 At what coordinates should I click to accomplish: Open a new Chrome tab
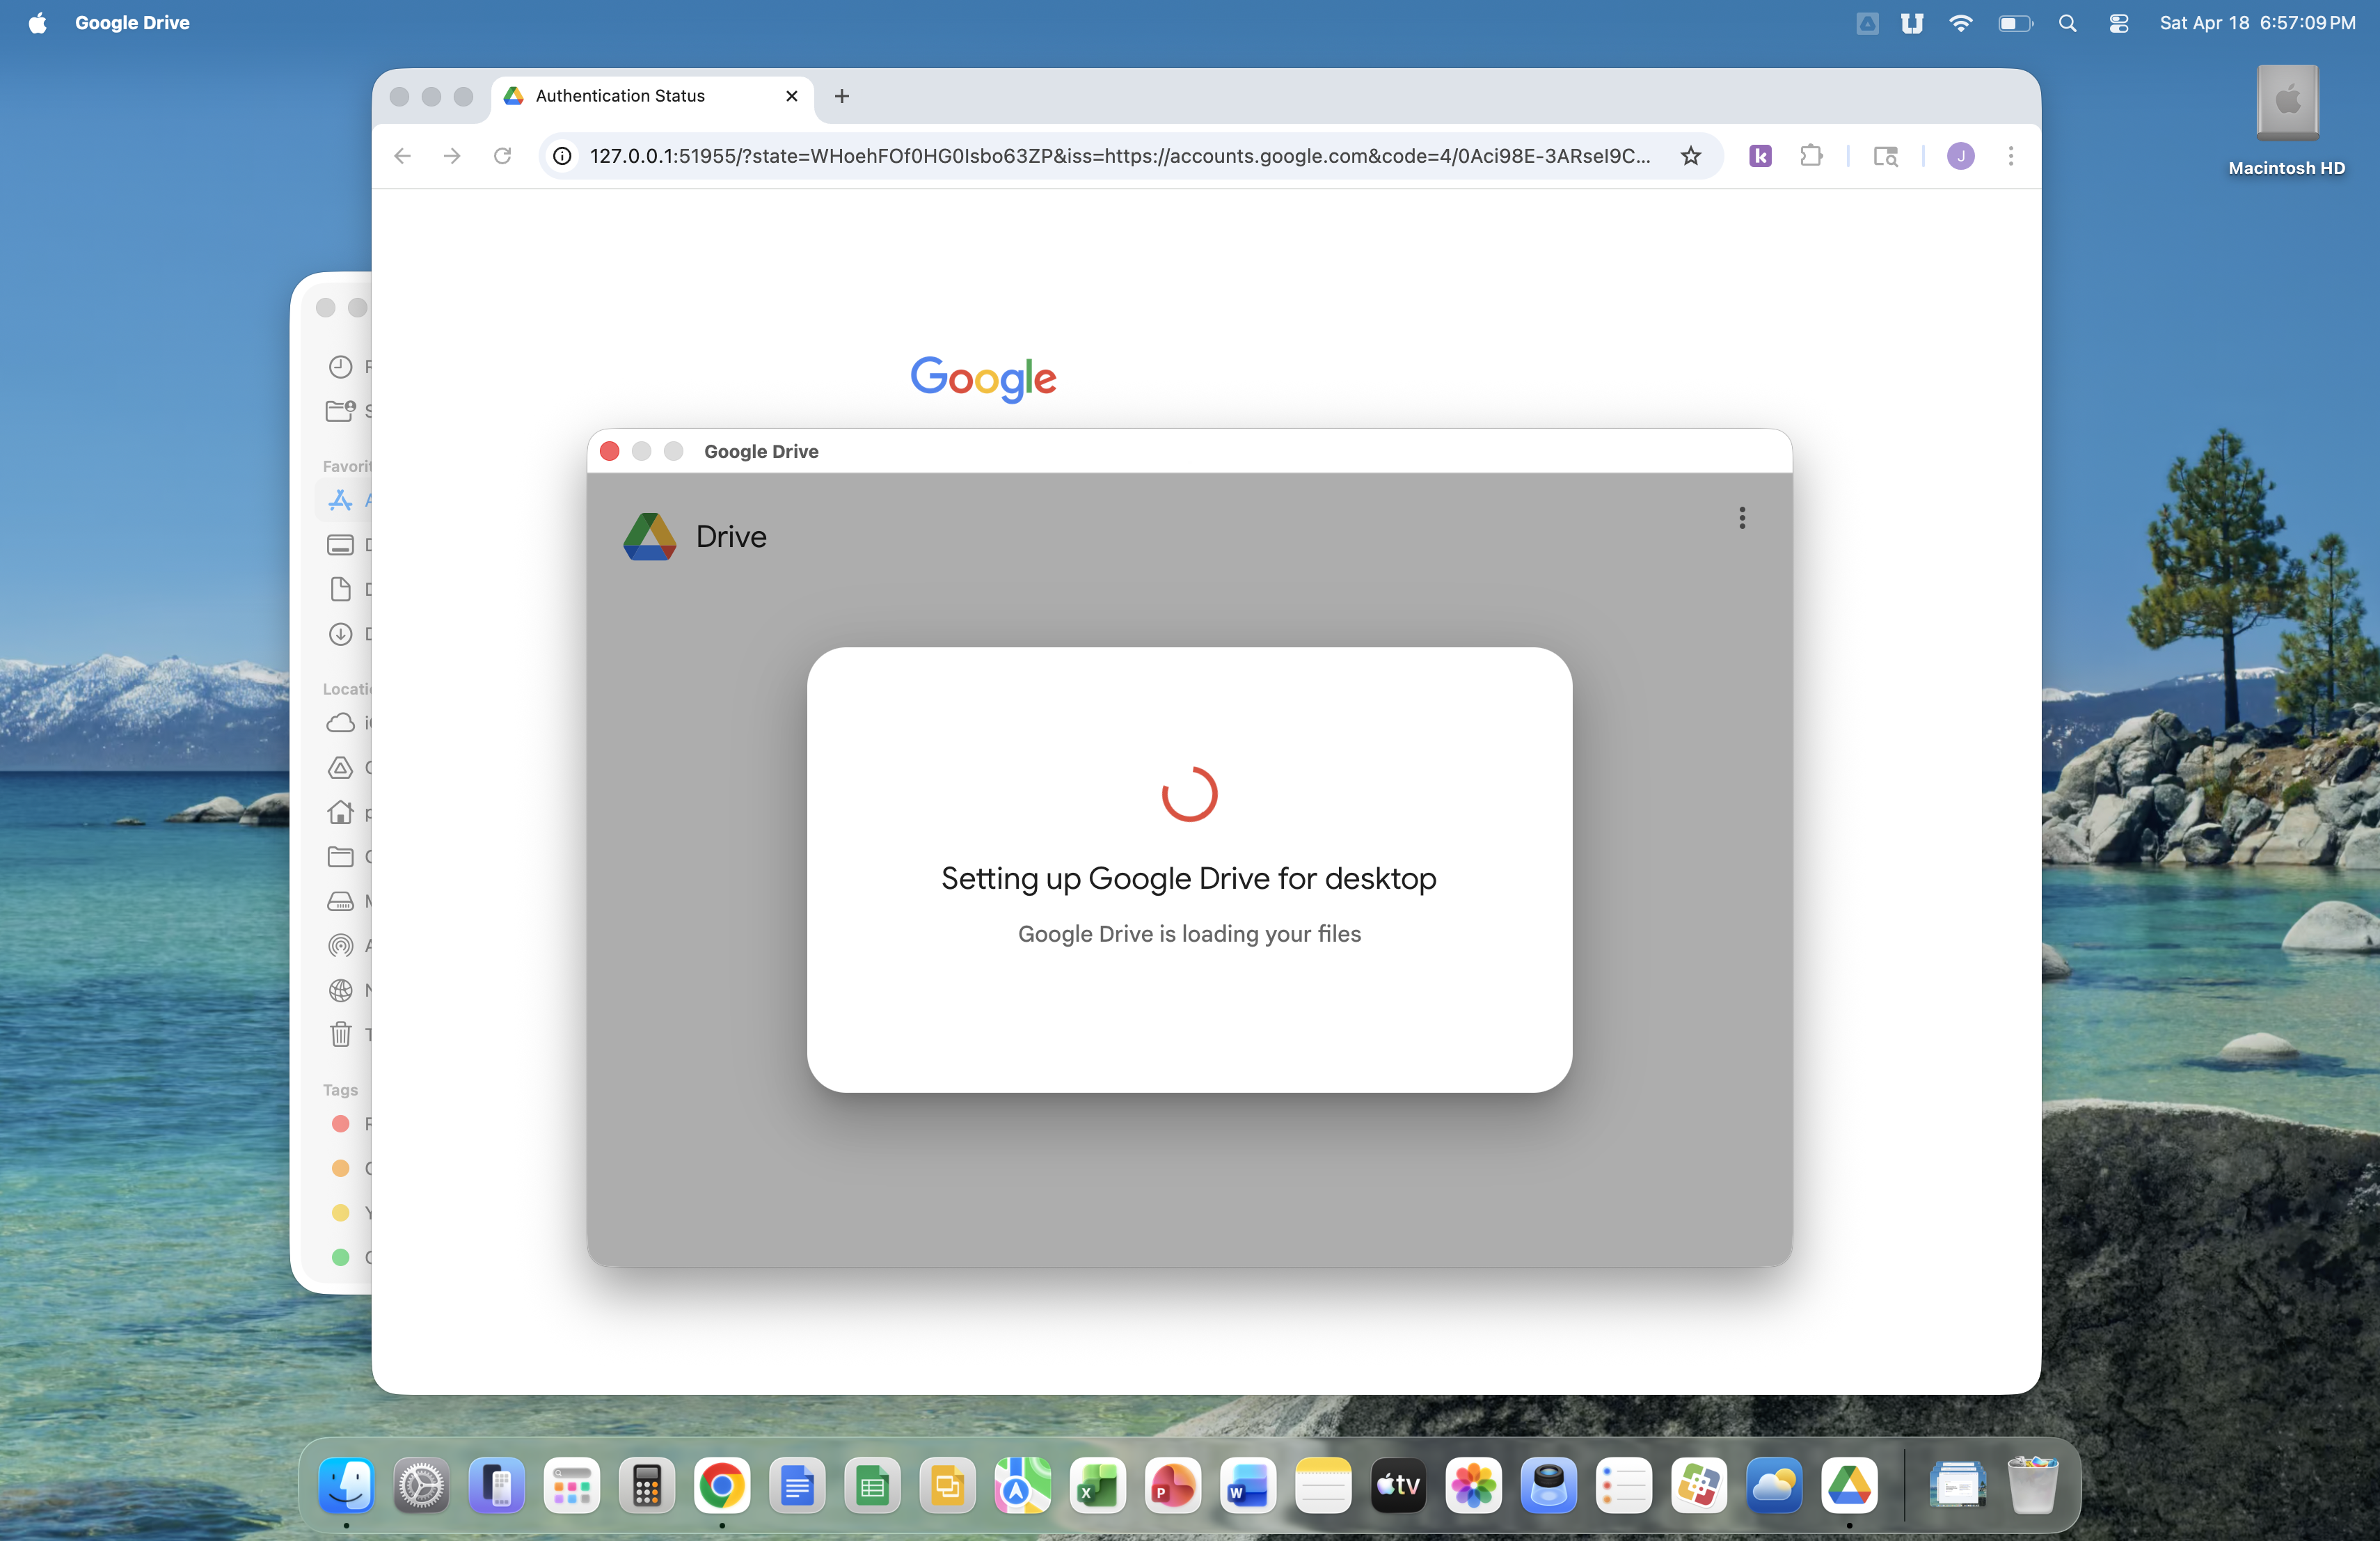click(841, 96)
